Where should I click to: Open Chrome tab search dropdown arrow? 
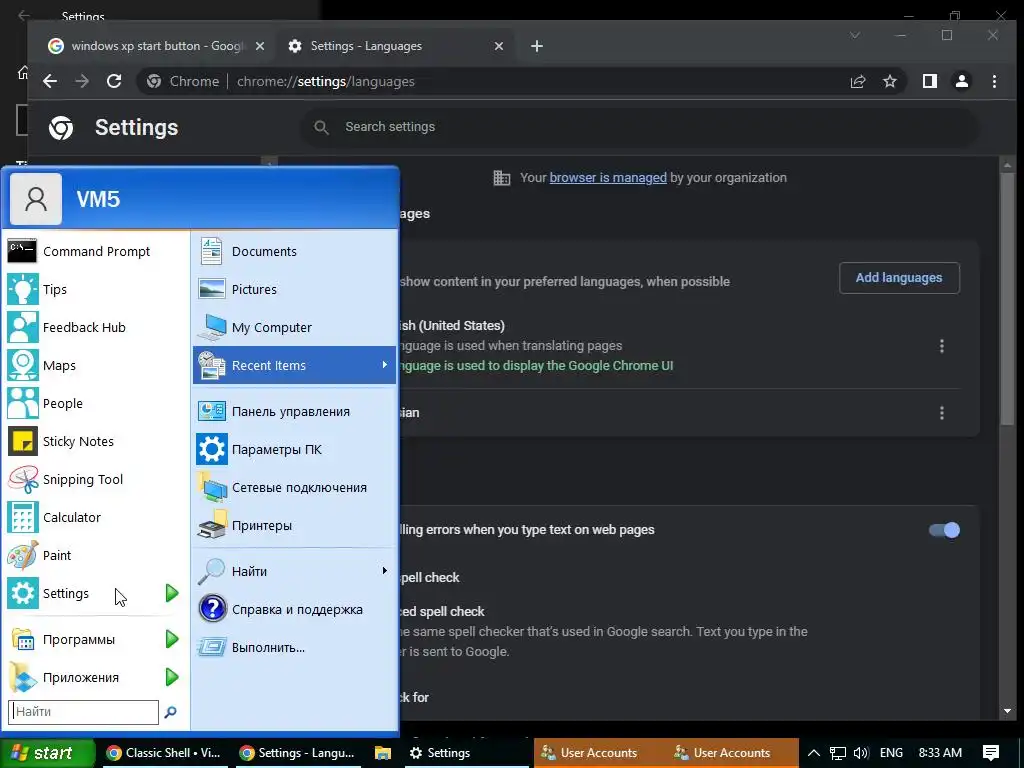pyautogui.click(x=854, y=35)
